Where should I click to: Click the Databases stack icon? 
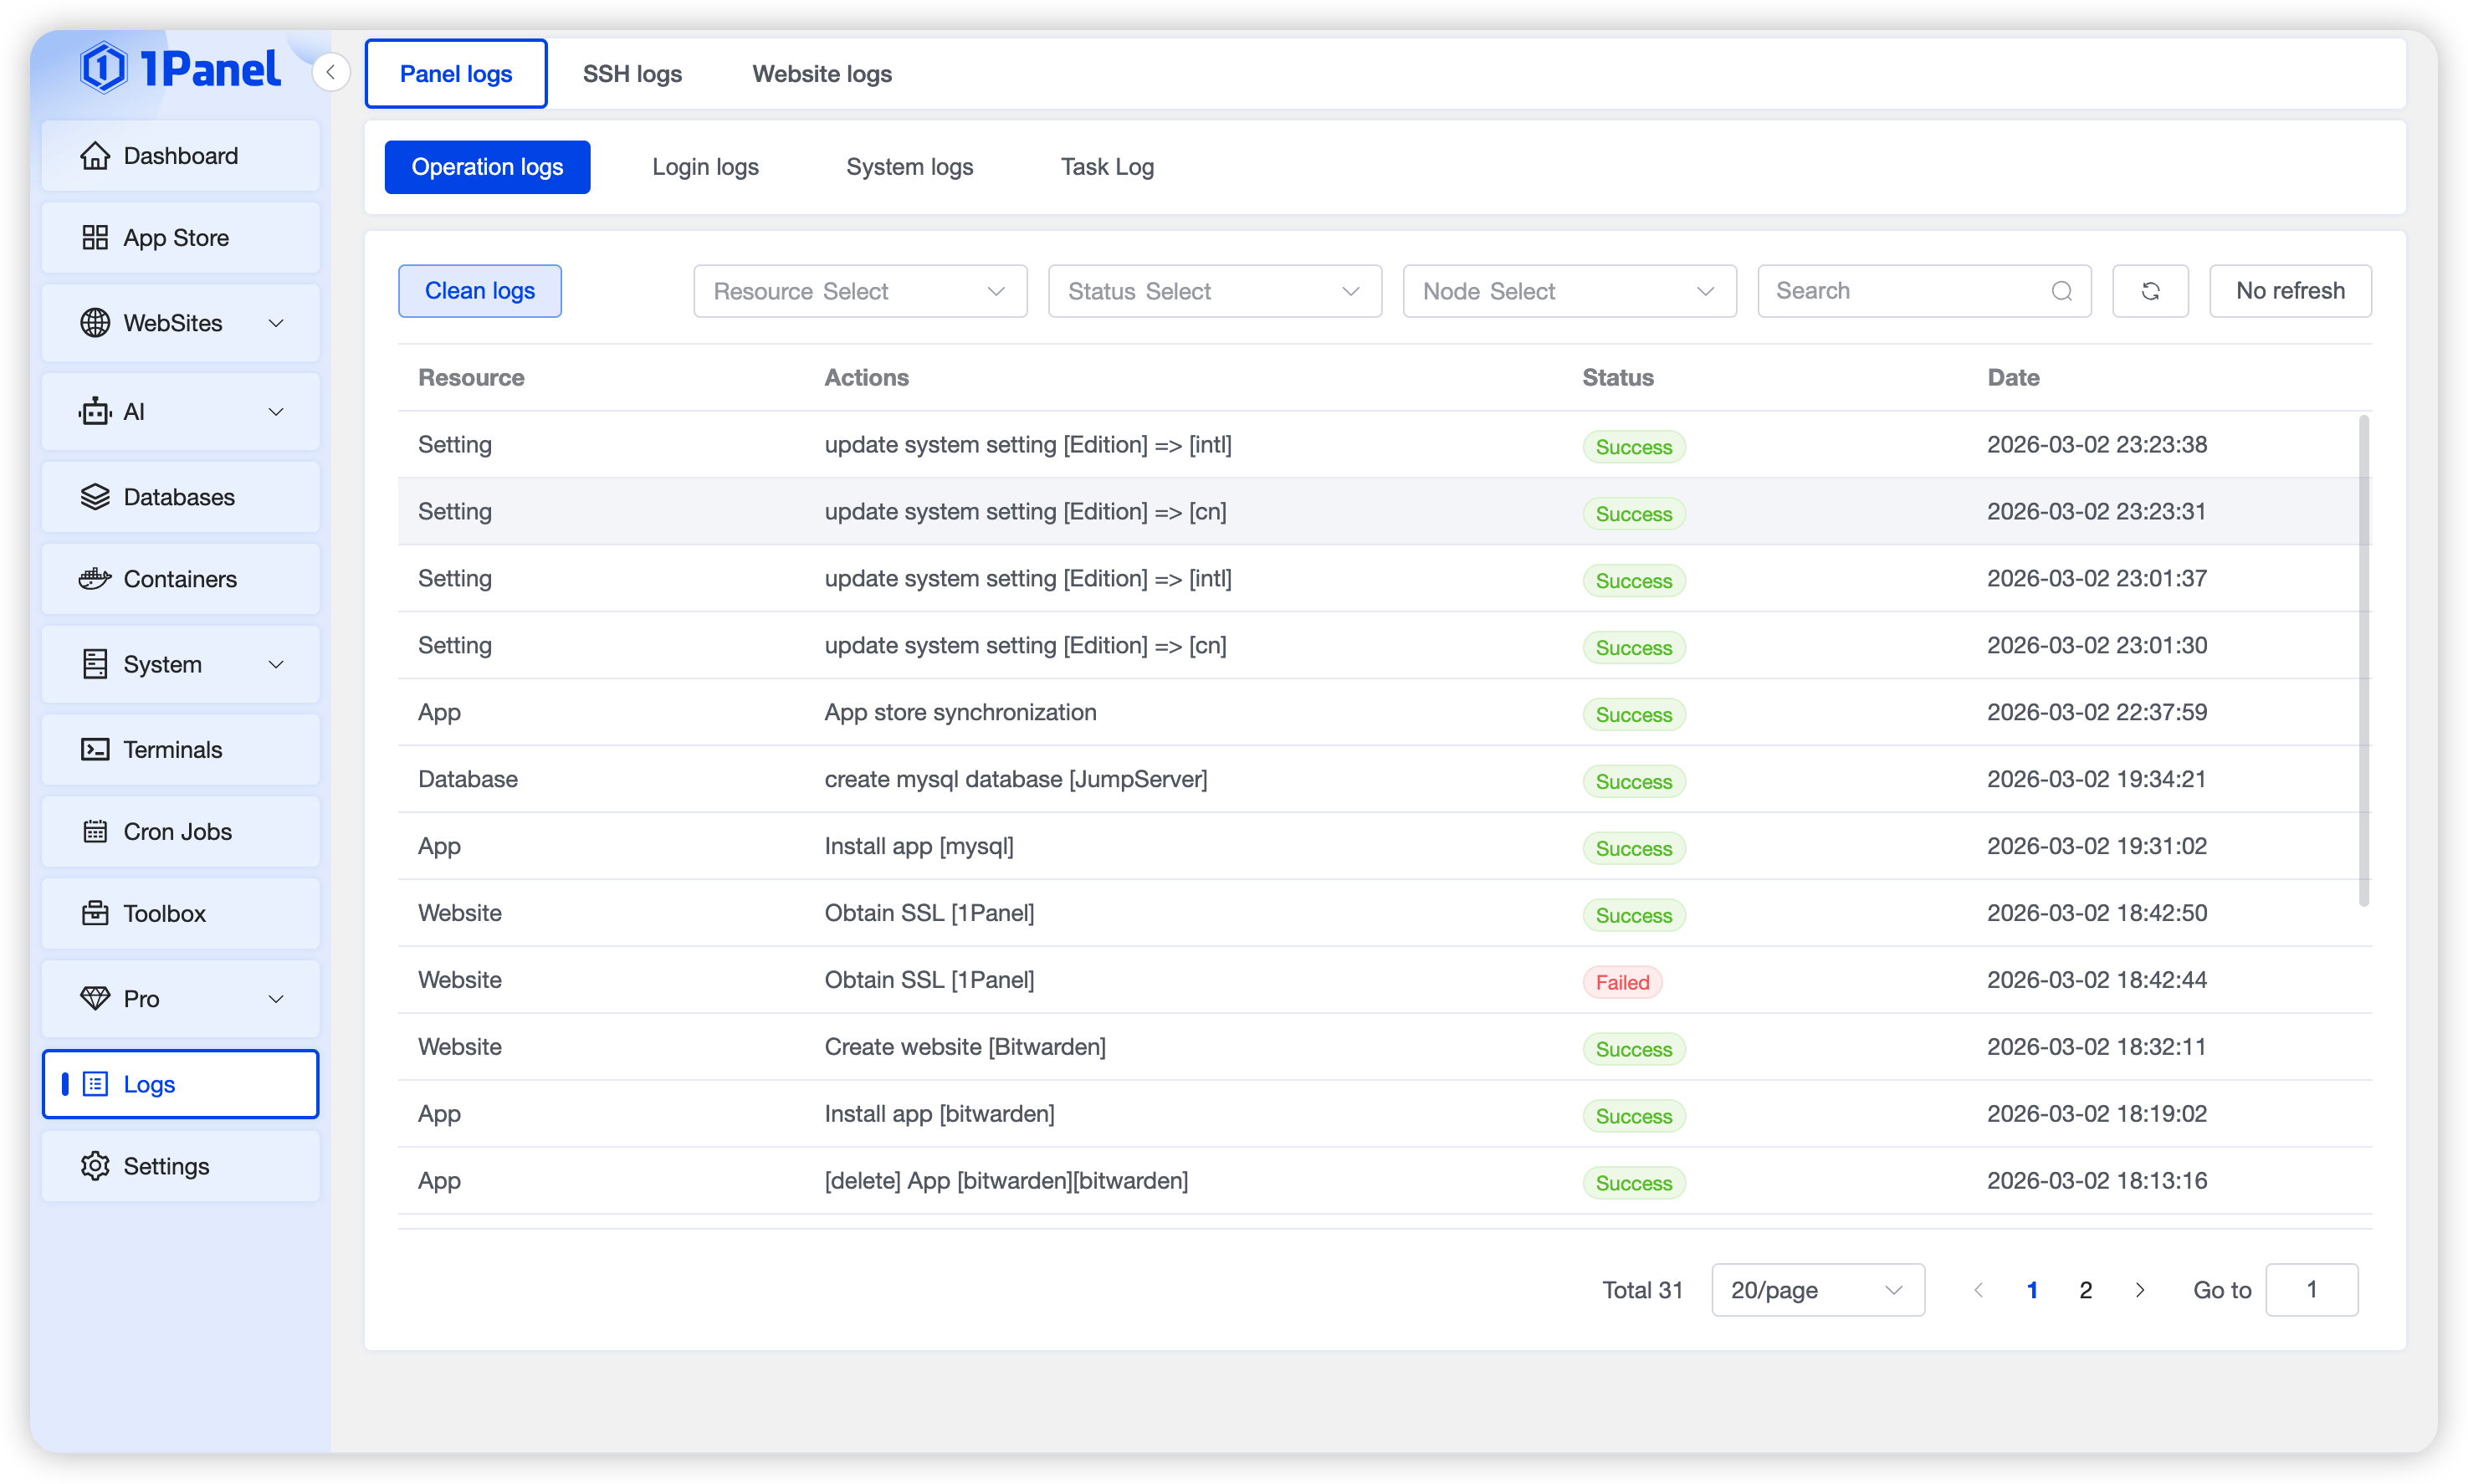tap(95, 497)
